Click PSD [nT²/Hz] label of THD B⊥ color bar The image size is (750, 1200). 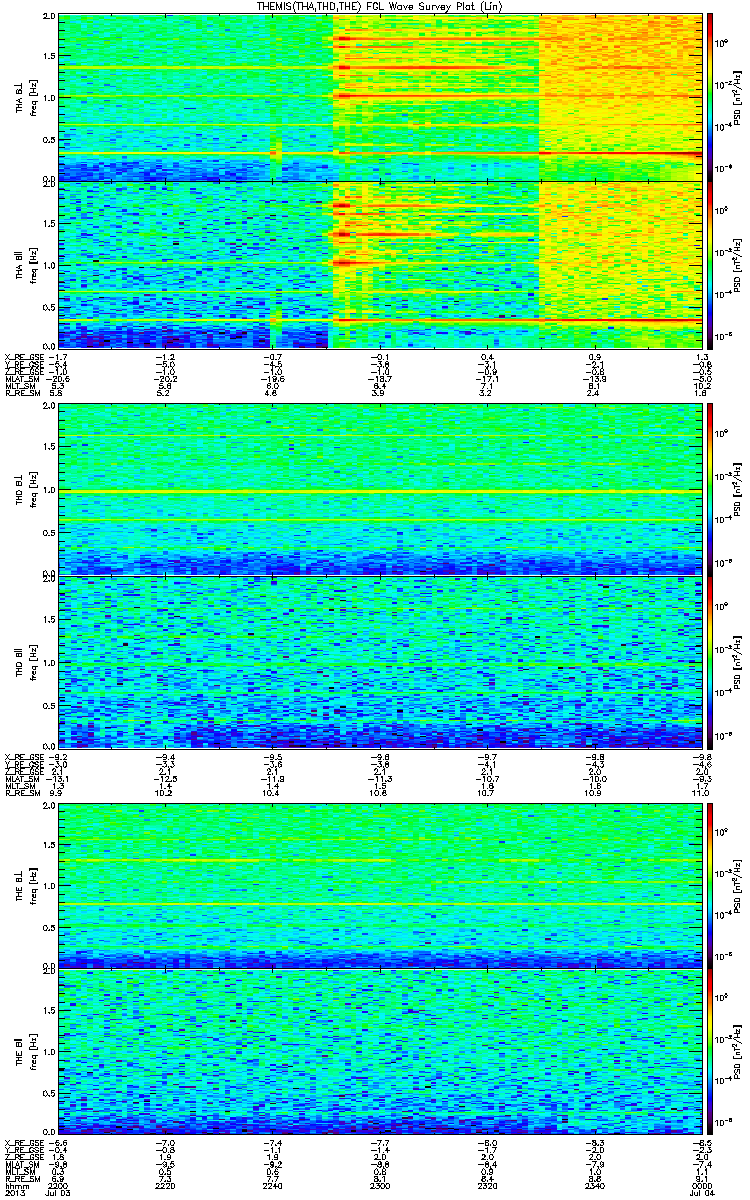pyautogui.click(x=737, y=492)
